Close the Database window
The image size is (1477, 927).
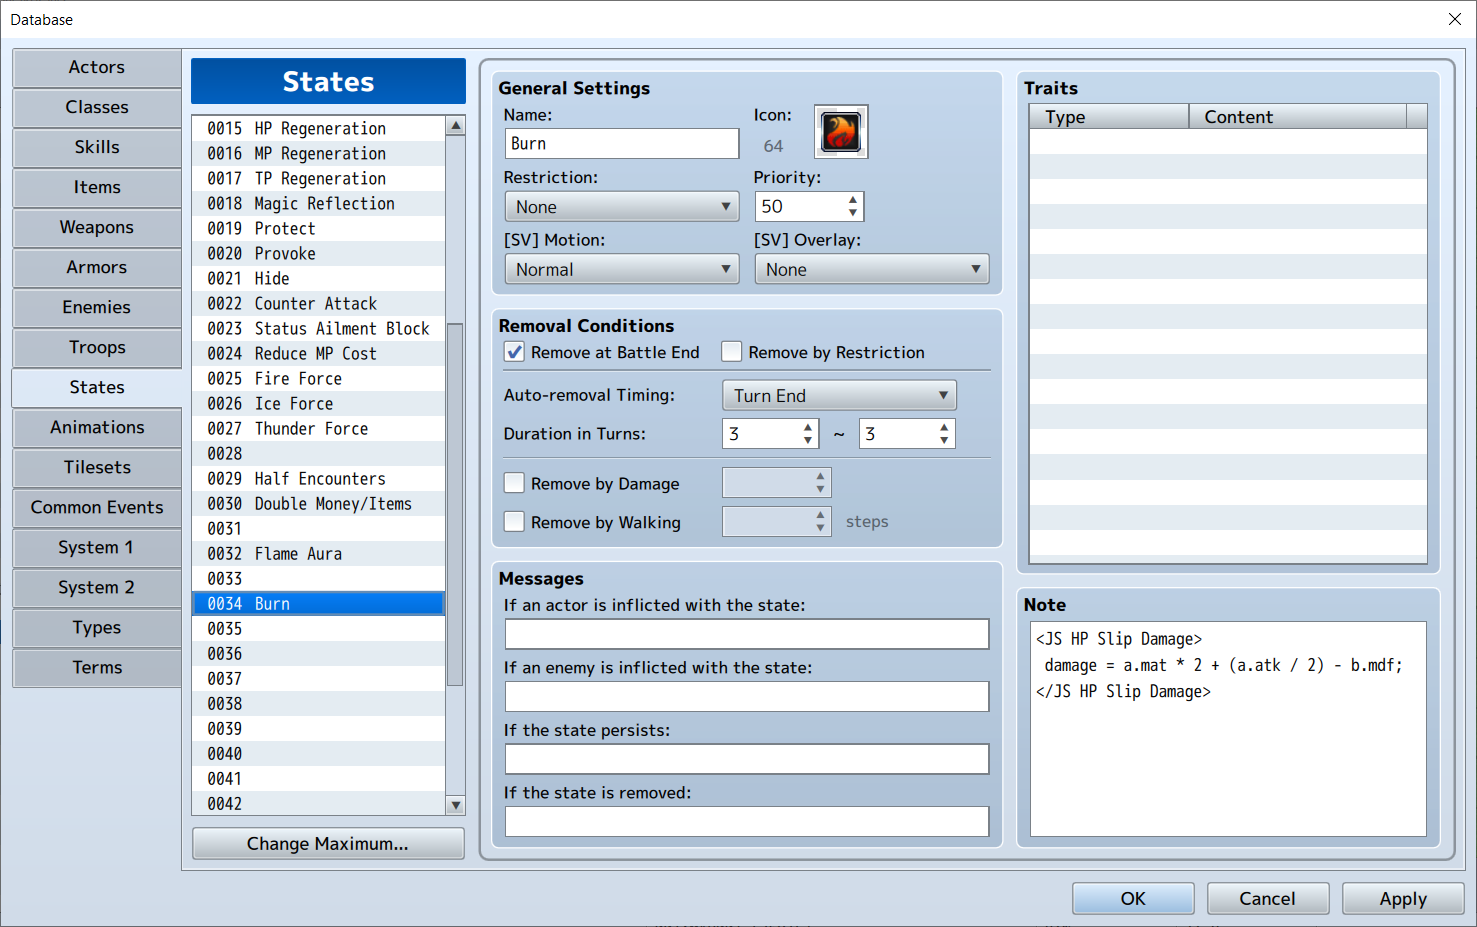[x=1455, y=19]
